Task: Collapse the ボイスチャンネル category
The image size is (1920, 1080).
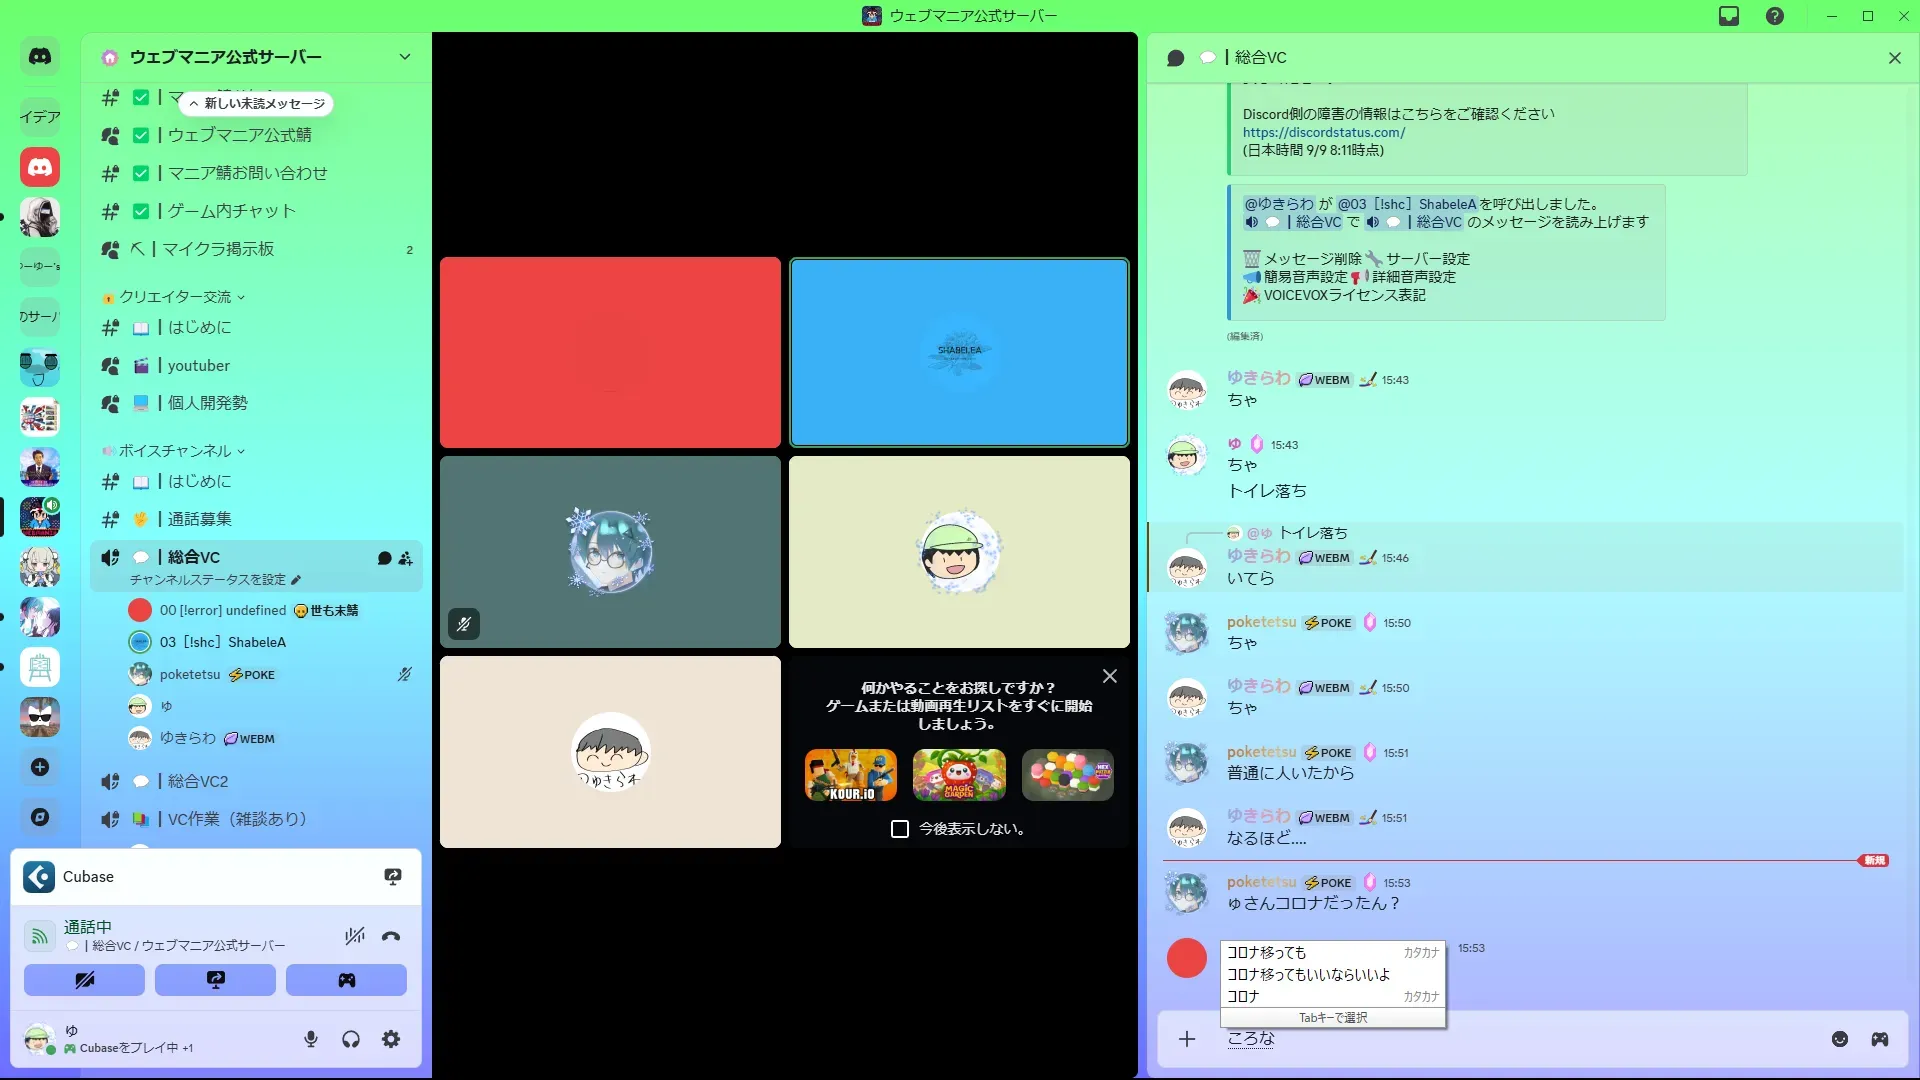Action: click(x=175, y=451)
